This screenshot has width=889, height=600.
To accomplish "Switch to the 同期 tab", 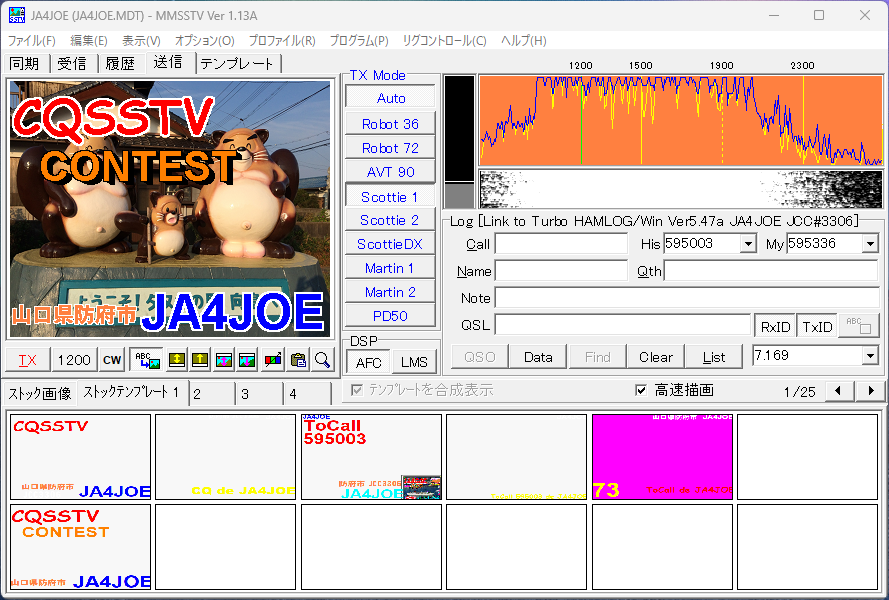I will (25, 64).
